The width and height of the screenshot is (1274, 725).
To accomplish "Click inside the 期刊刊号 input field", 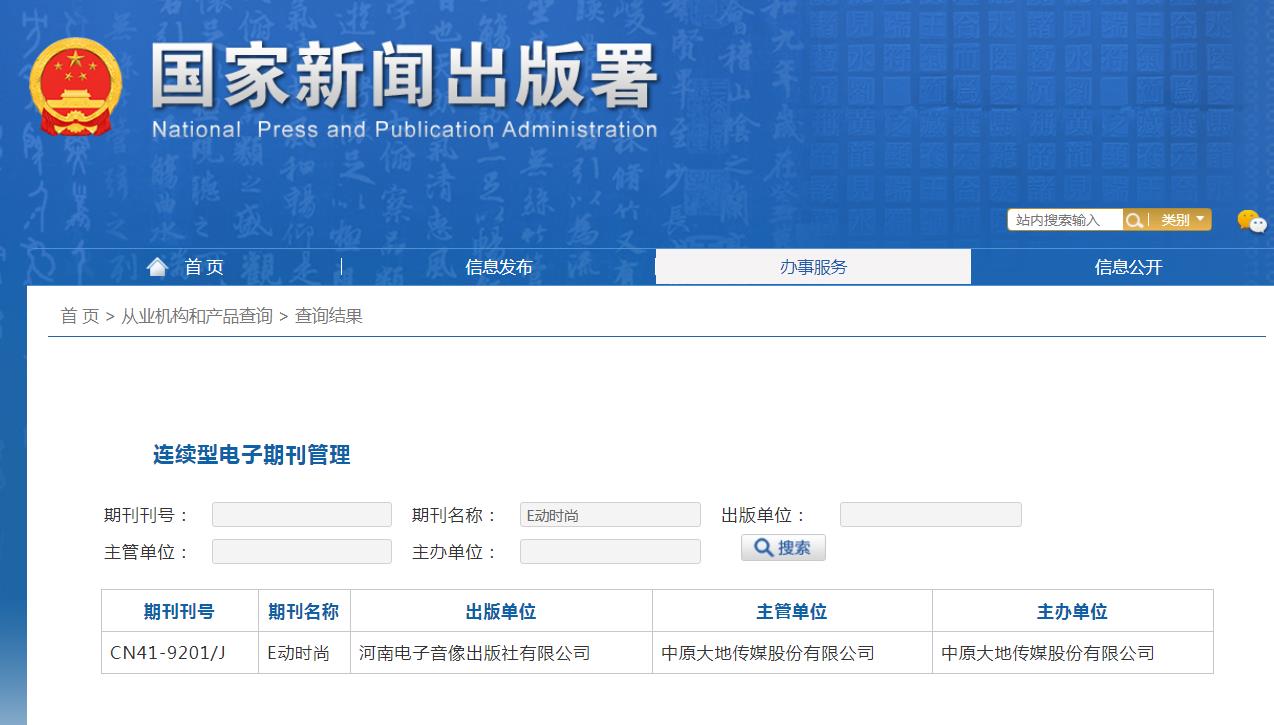I will click(x=300, y=514).
